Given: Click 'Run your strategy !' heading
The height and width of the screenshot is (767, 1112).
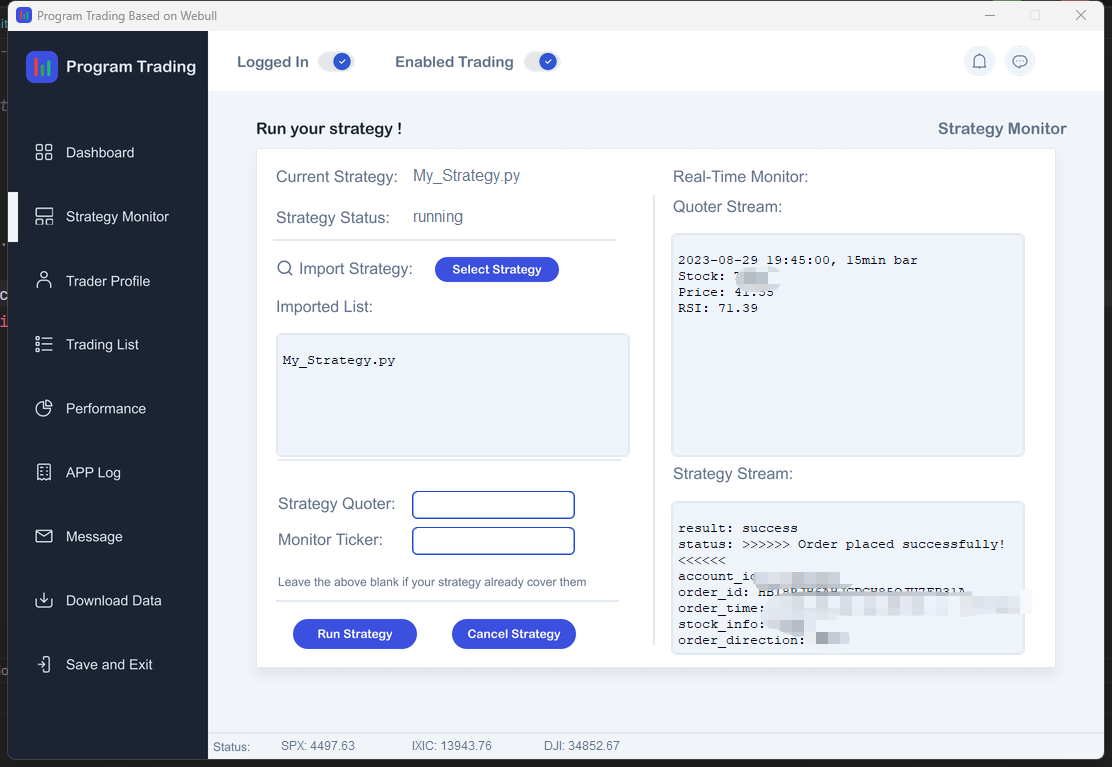Looking at the screenshot, I should pyautogui.click(x=328, y=128).
